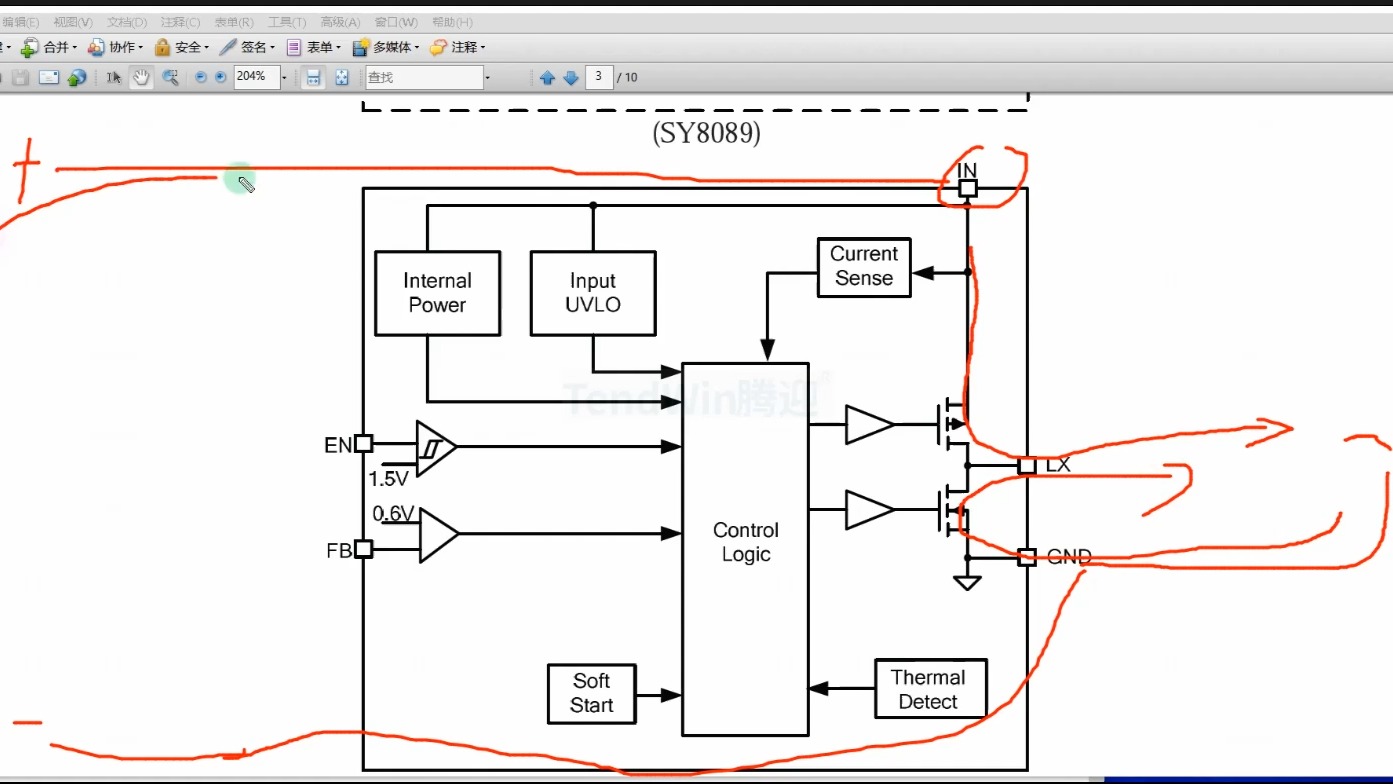Expand the 注释 toolbar dropdown arrow

coord(483,47)
